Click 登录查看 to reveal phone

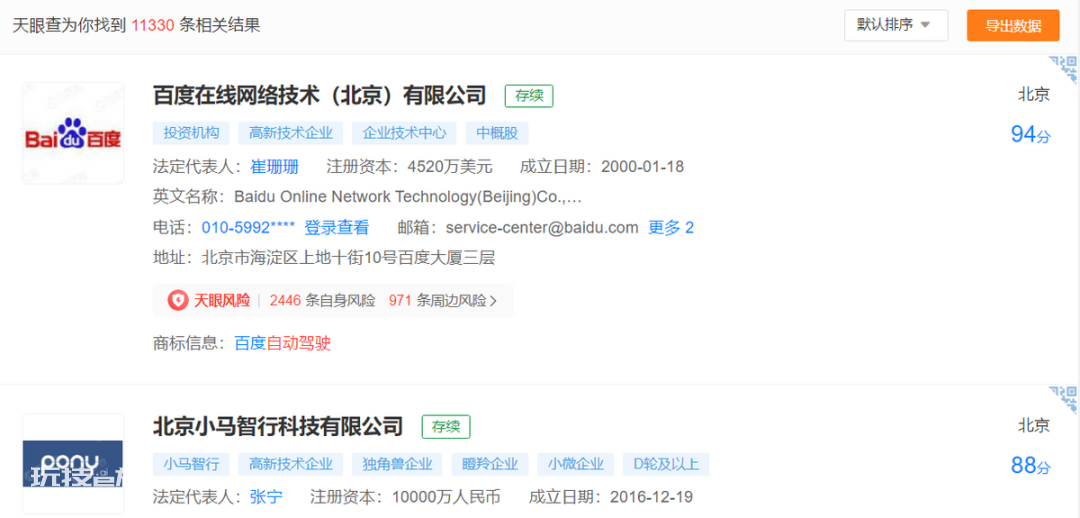pyautogui.click(x=337, y=227)
